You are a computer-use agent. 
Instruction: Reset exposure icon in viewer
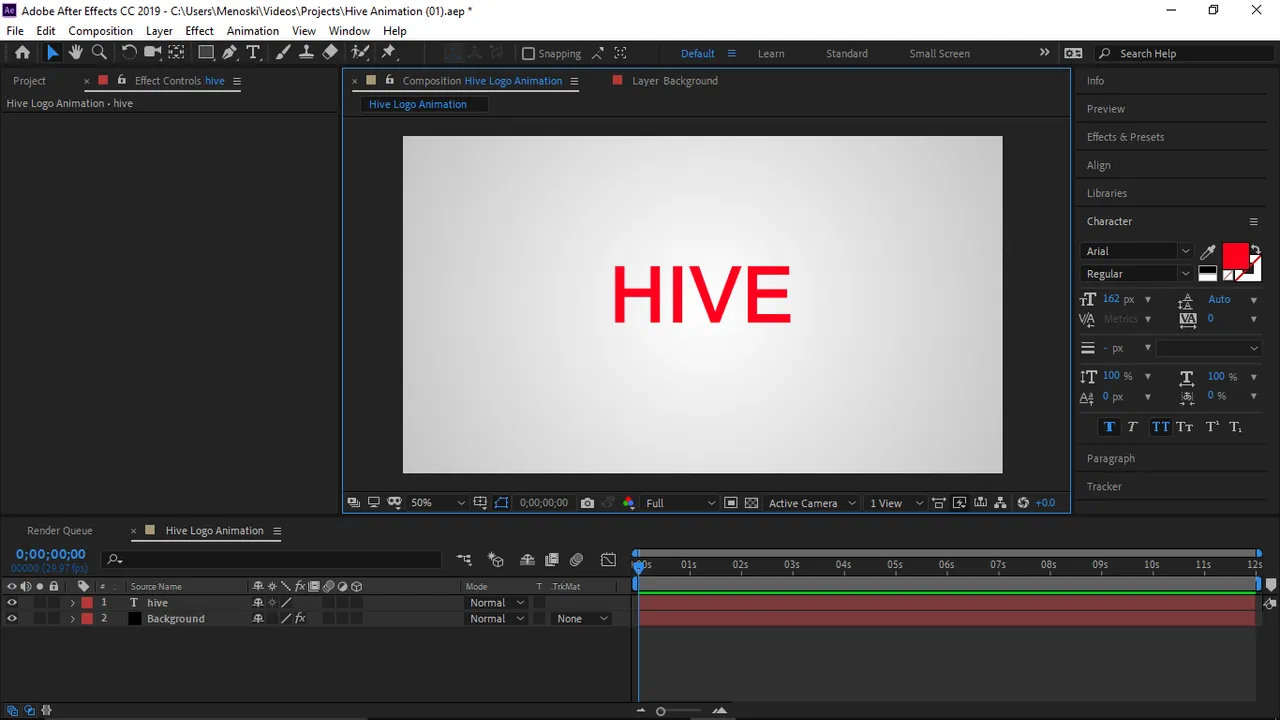click(1022, 503)
